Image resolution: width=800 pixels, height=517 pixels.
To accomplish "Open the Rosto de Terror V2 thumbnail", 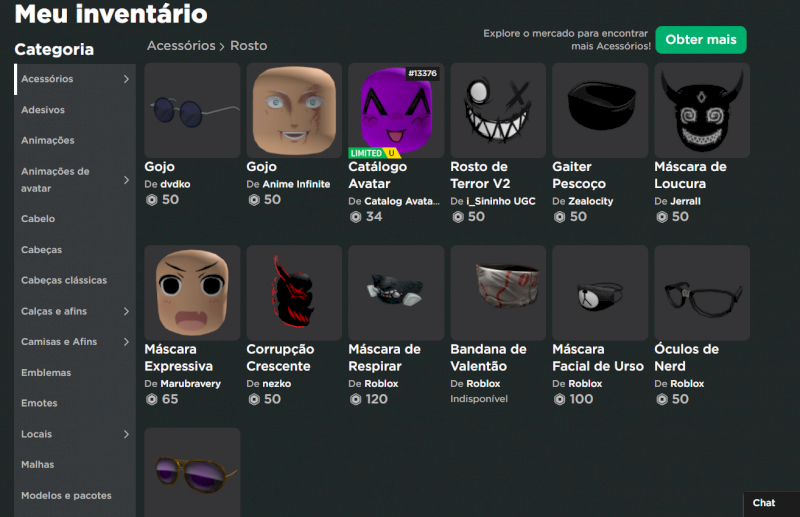I will click(498, 110).
